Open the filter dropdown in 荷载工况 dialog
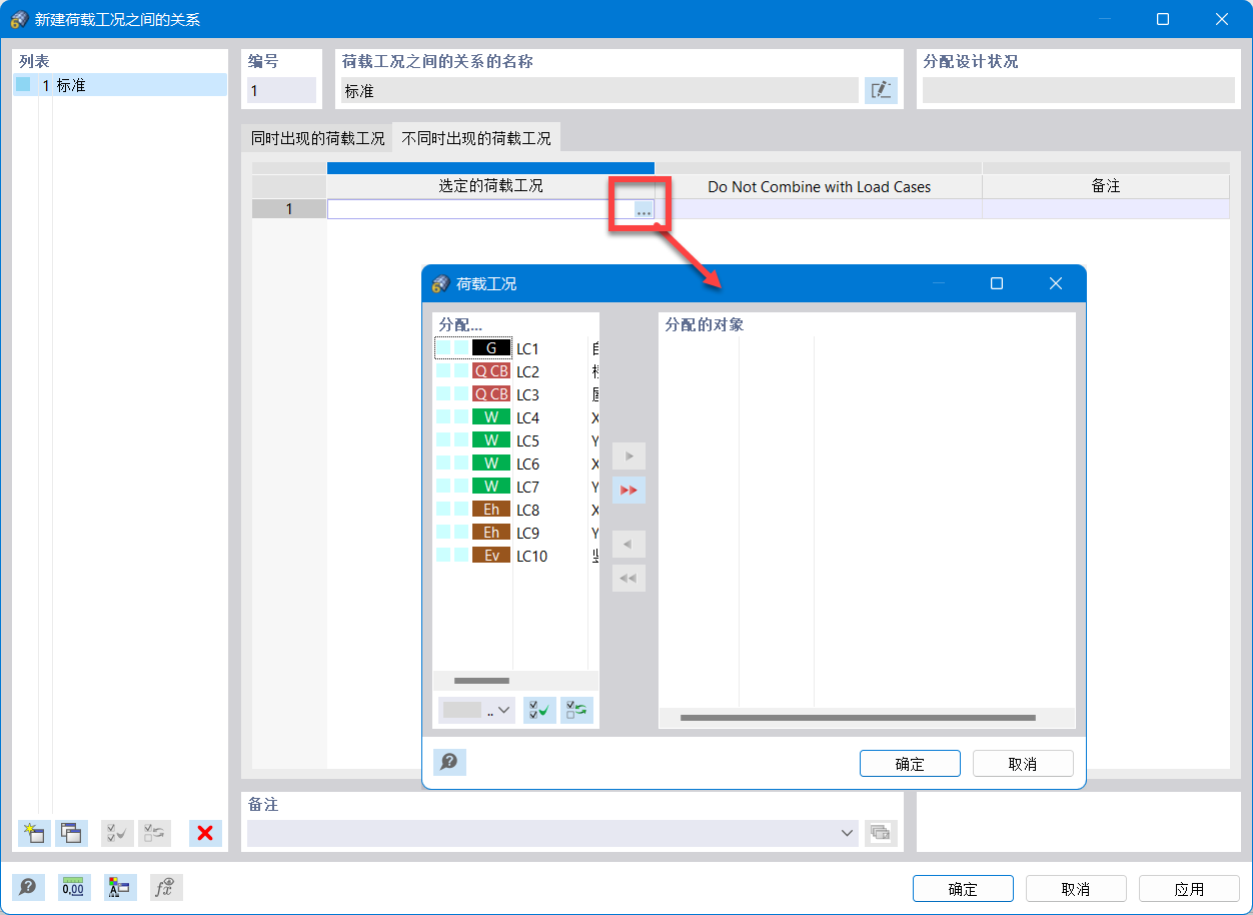The height and width of the screenshot is (915, 1253). (477, 710)
